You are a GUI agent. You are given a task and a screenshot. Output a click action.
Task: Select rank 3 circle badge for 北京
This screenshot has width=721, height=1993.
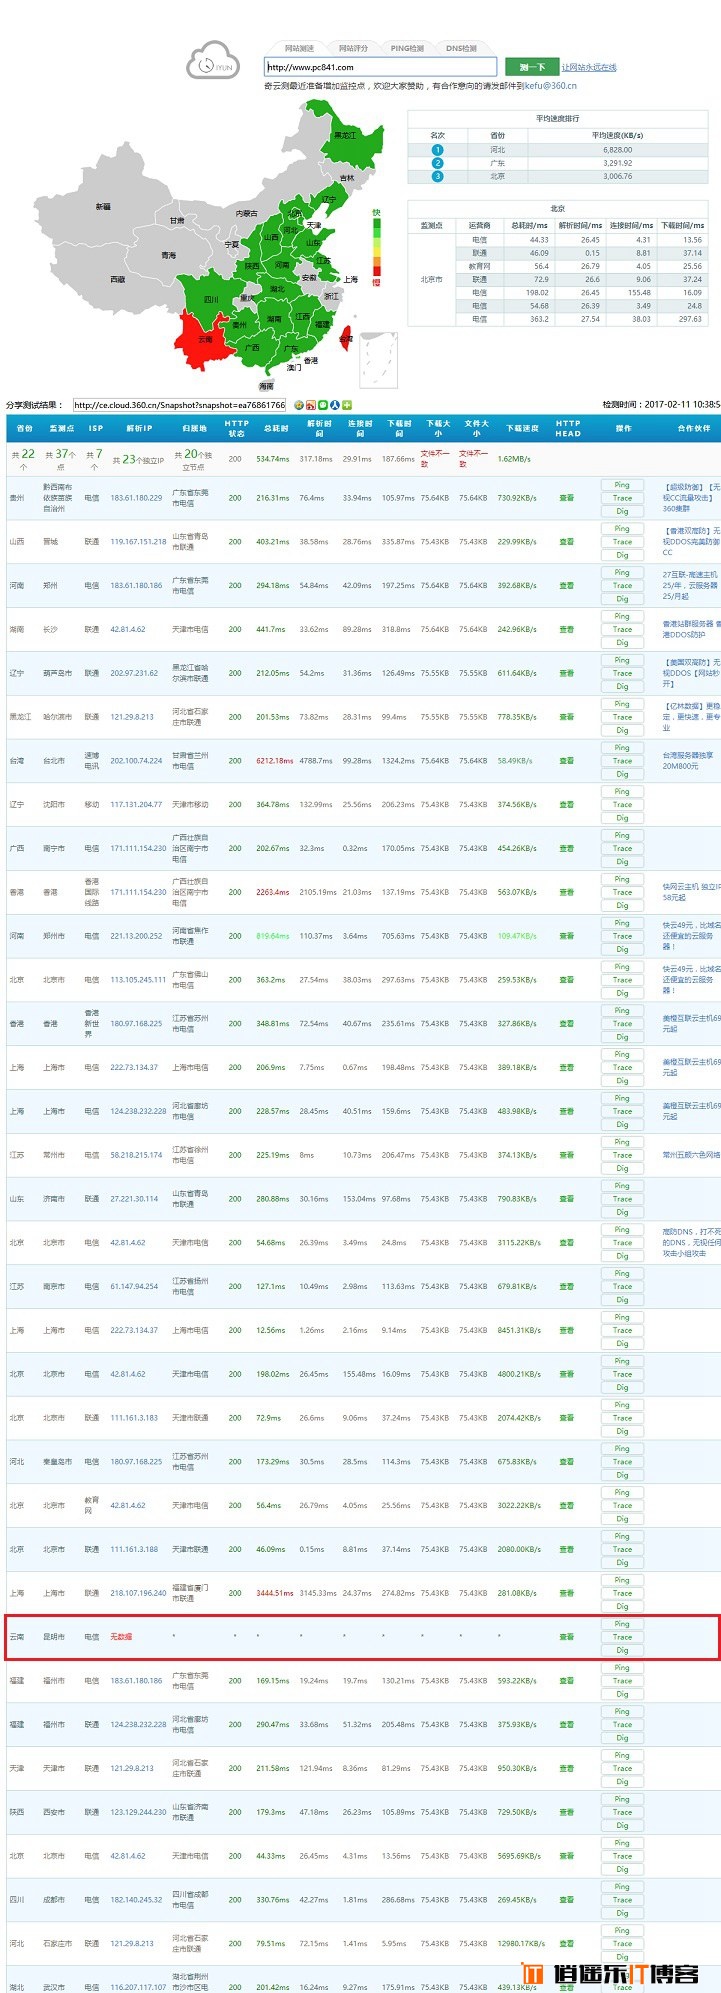coord(437,176)
